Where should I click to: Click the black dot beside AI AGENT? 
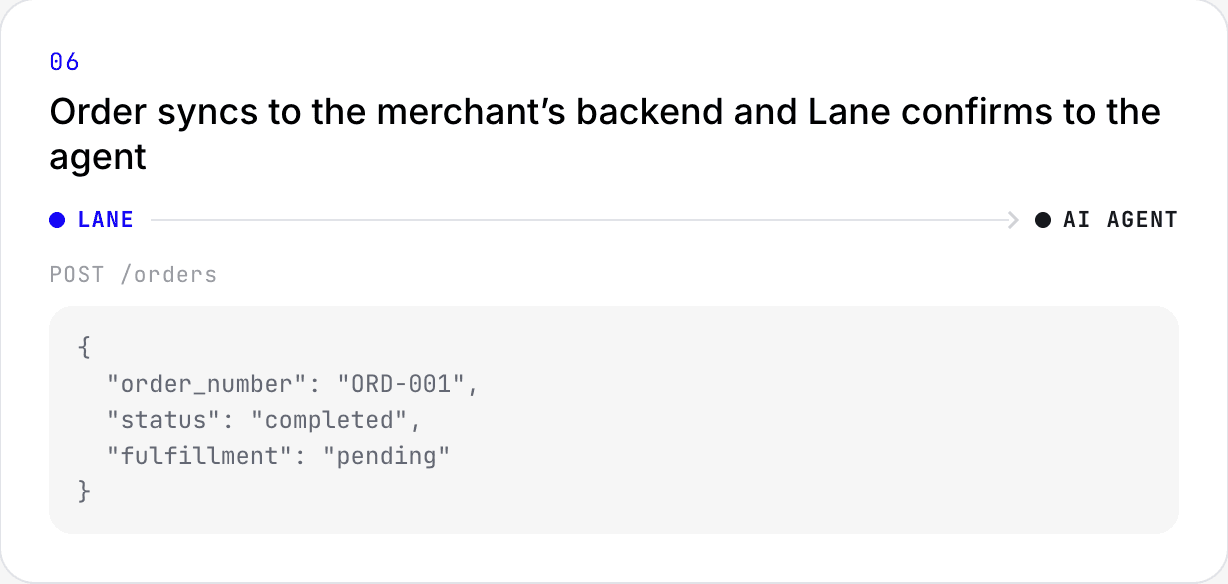[x=1043, y=220]
